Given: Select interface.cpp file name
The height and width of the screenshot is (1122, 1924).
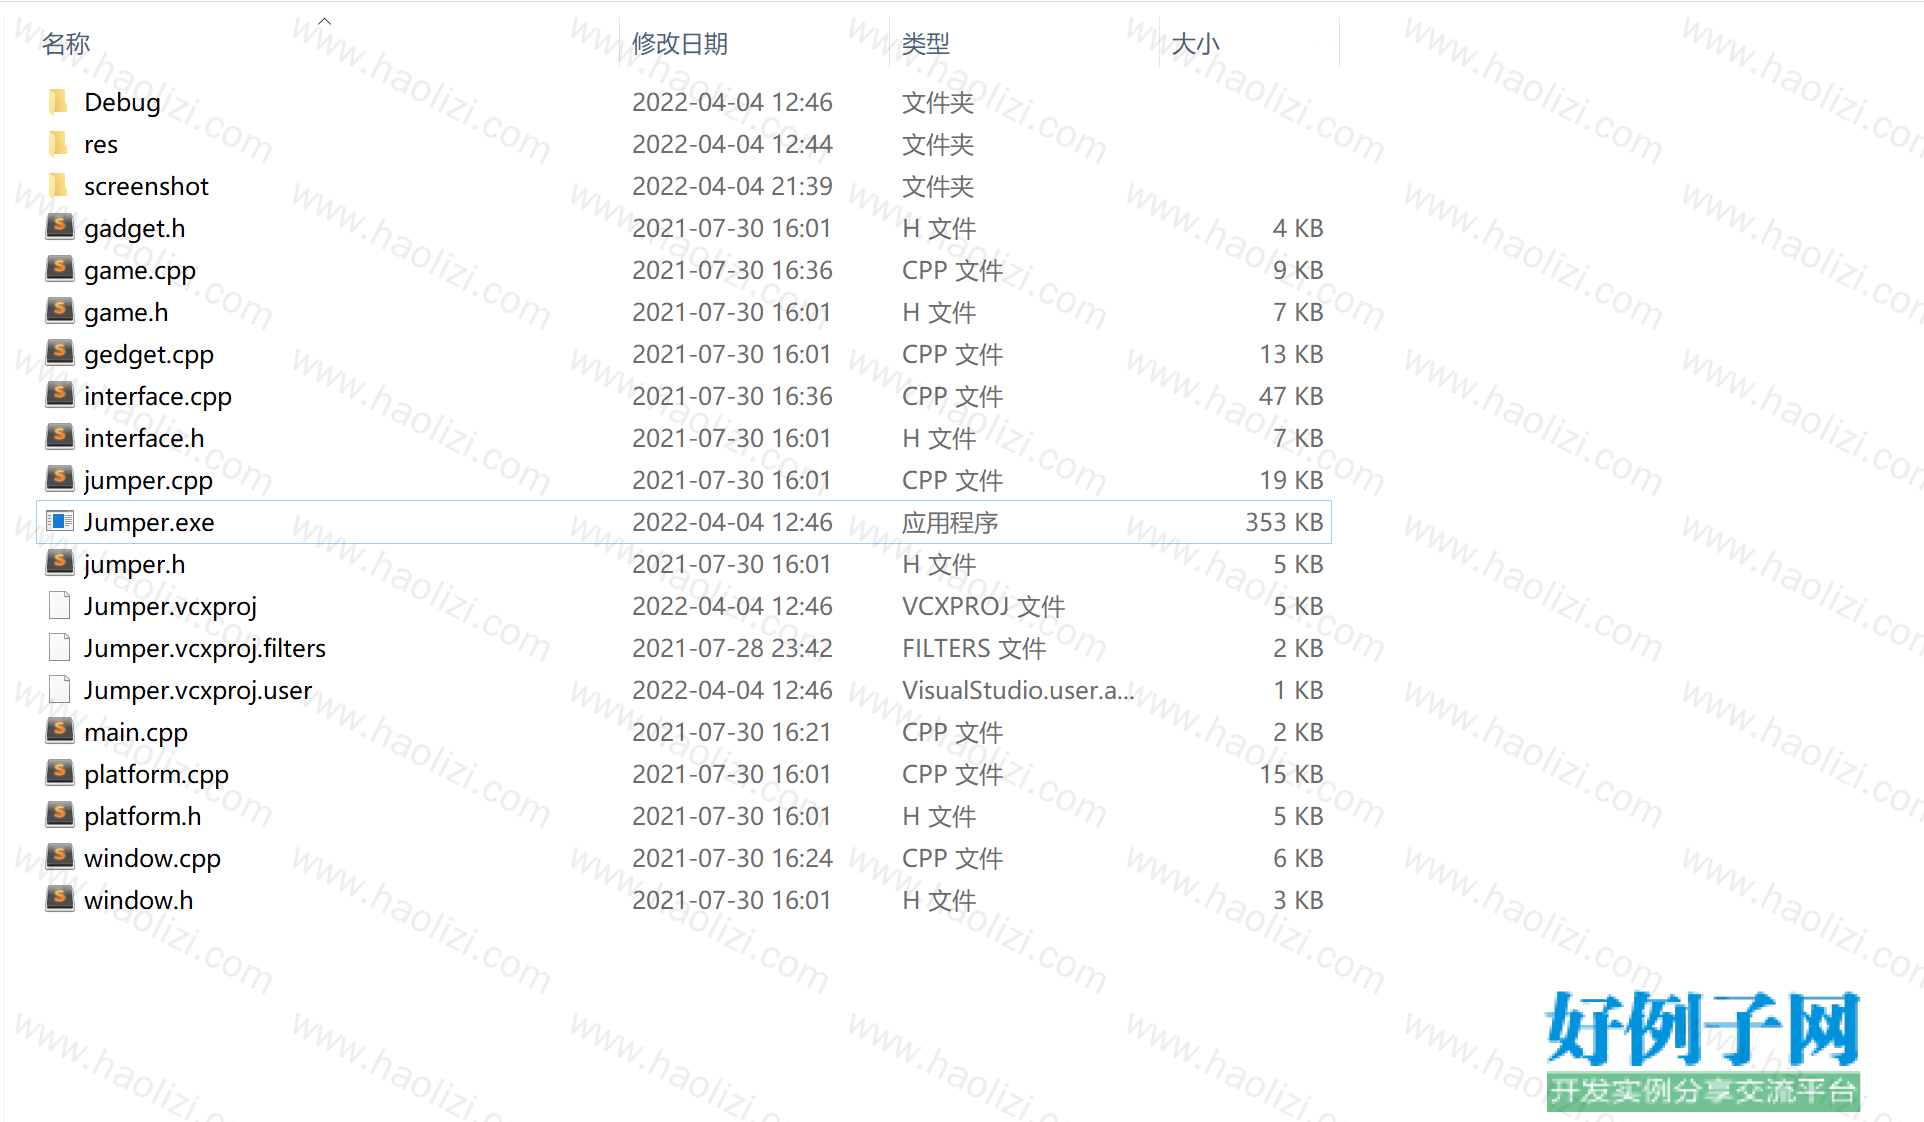Looking at the screenshot, I should coord(158,397).
